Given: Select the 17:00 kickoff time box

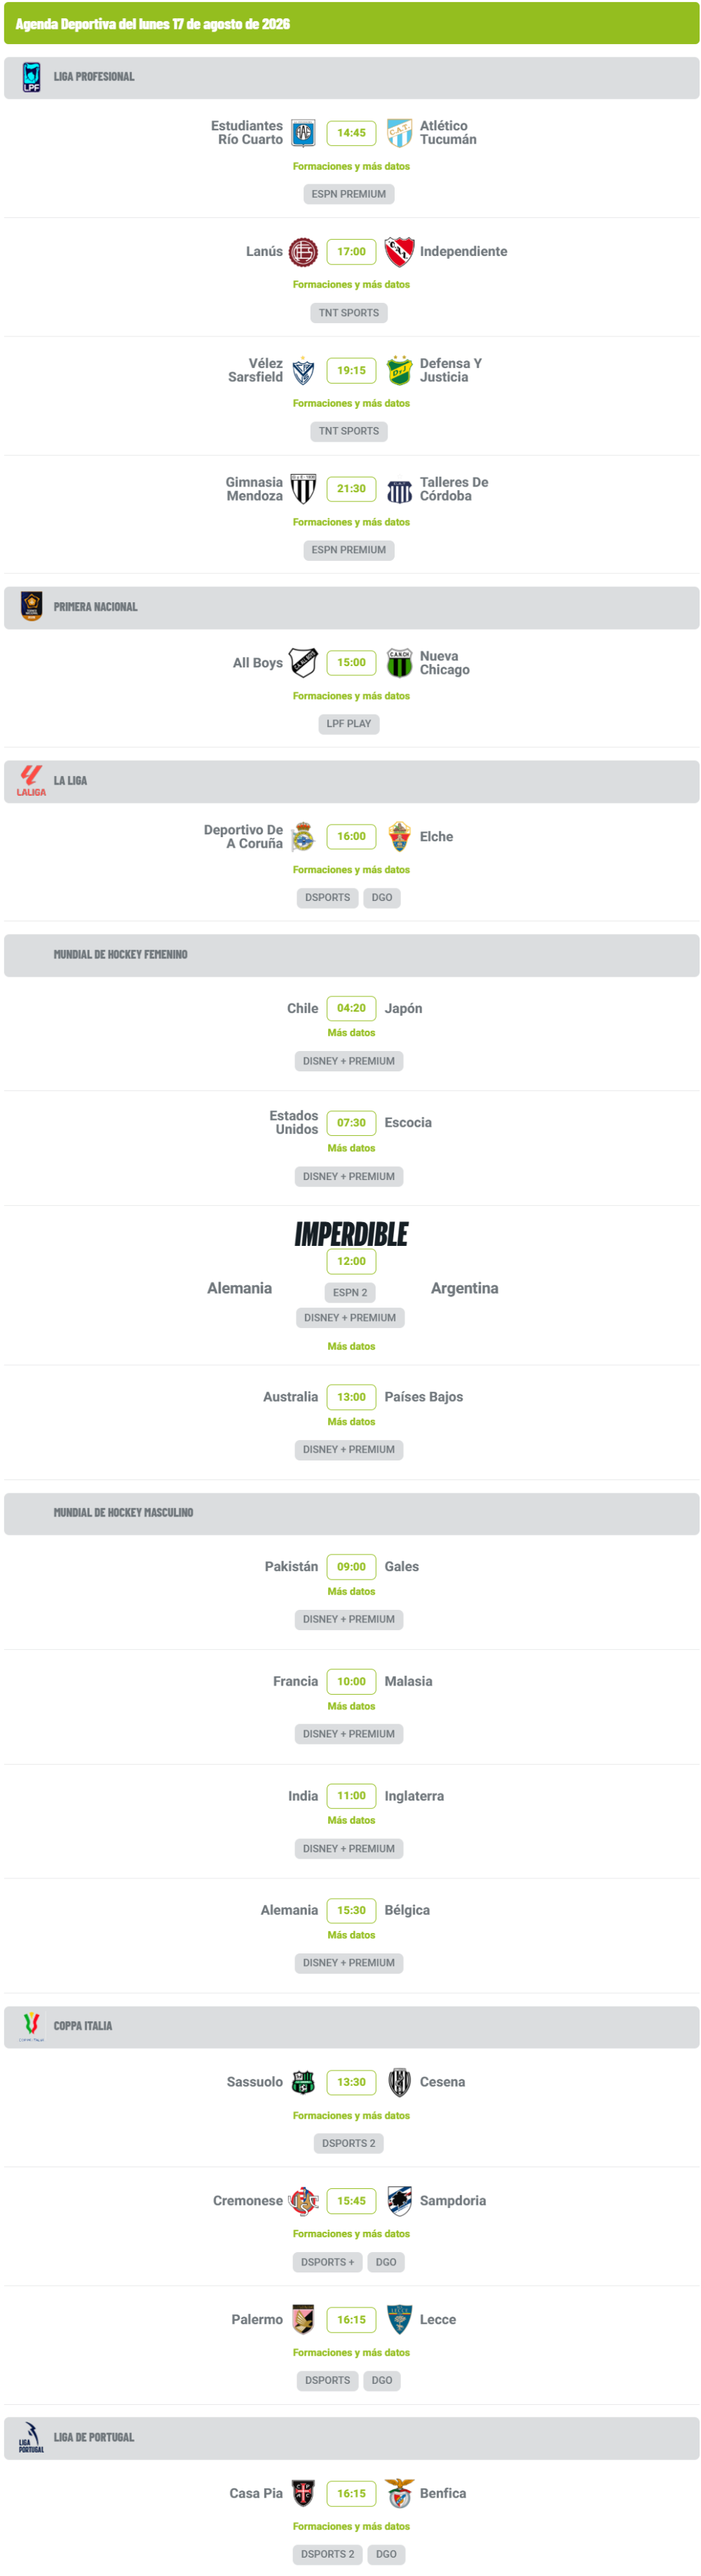Looking at the screenshot, I should tap(351, 252).
